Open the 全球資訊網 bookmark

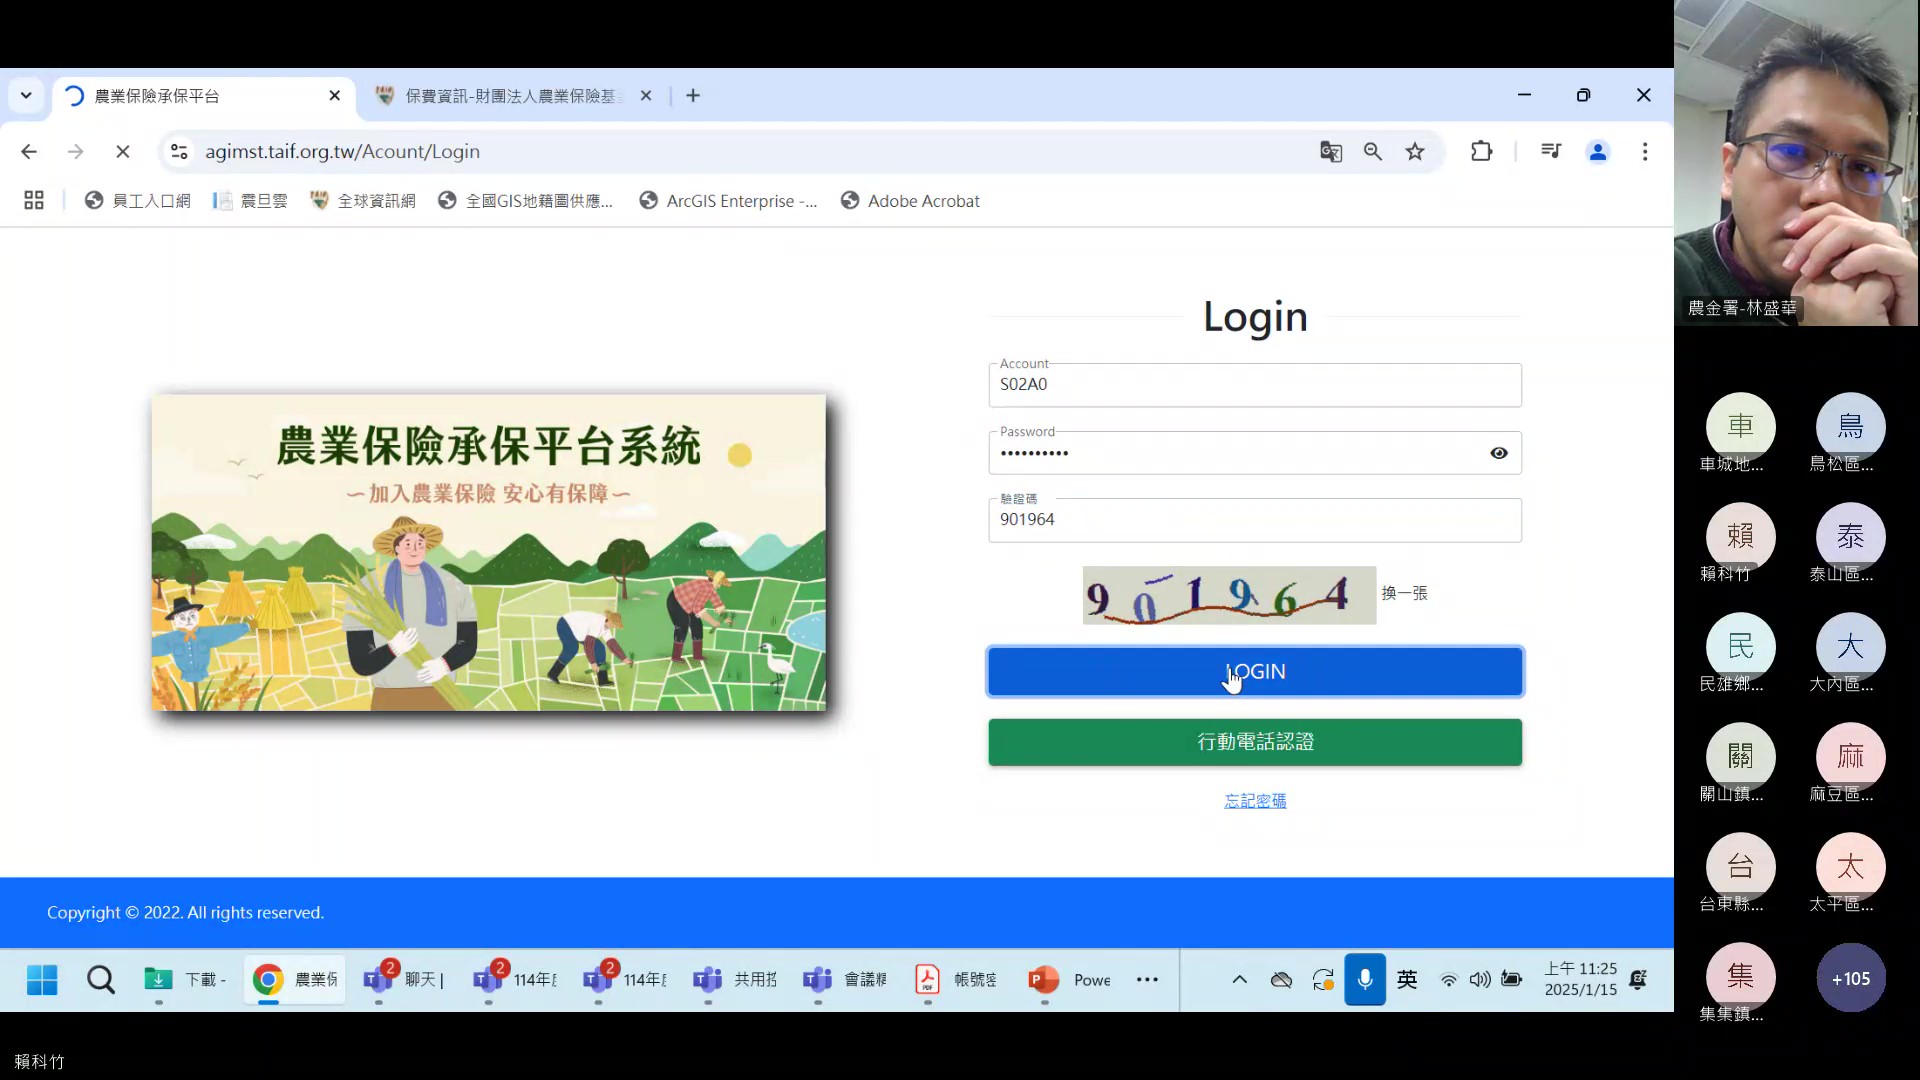[x=363, y=201]
